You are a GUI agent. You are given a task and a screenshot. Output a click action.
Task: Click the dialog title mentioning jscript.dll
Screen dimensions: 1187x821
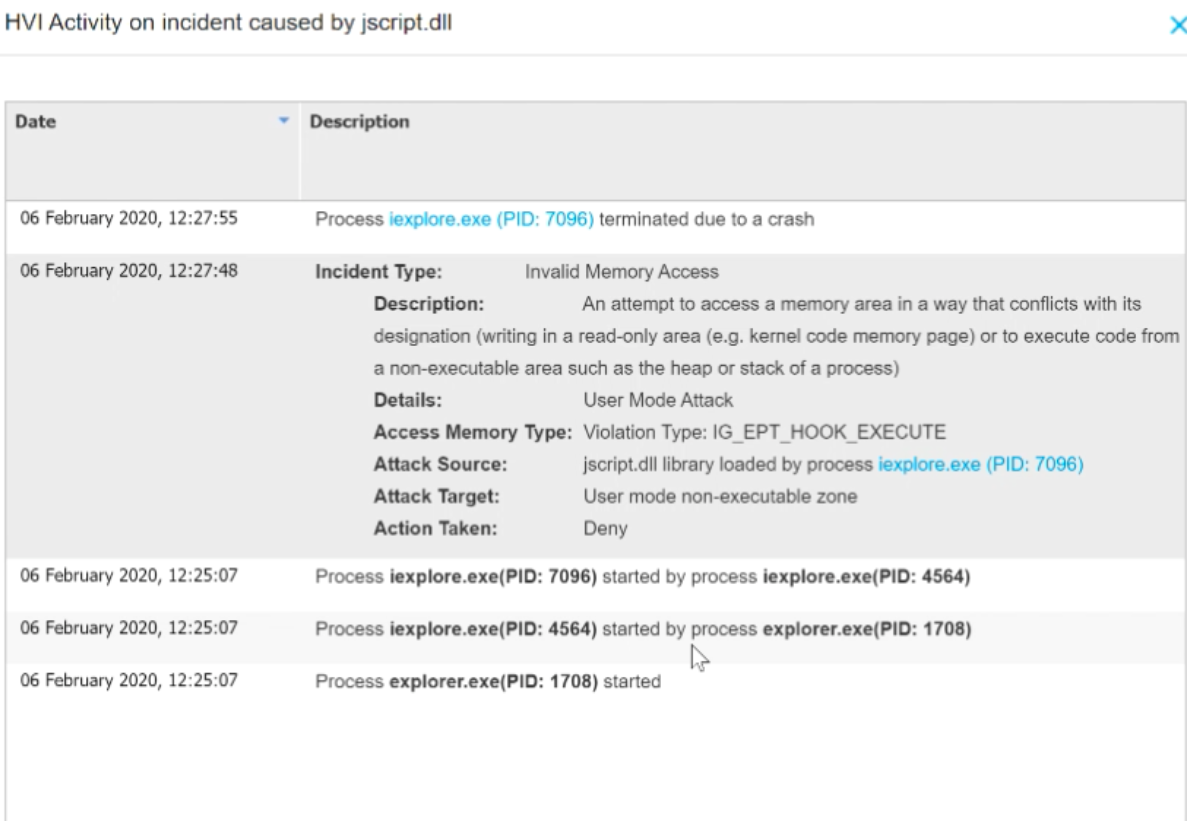click(229, 22)
